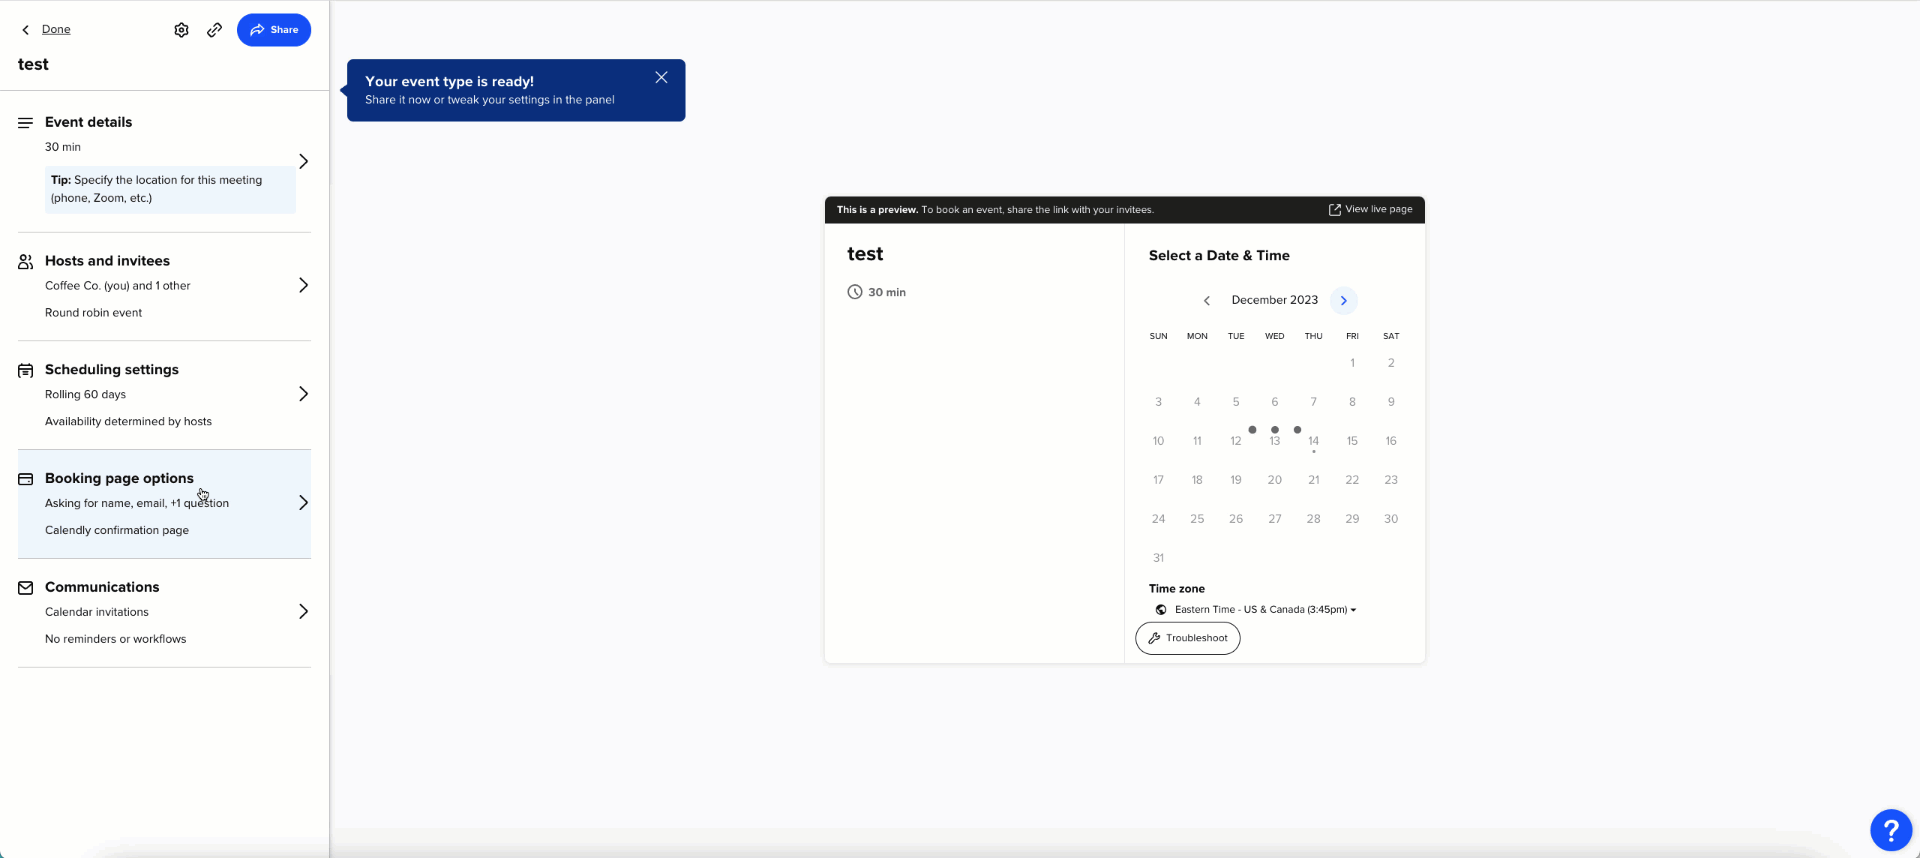Image resolution: width=1920 pixels, height=858 pixels.
Task: Expand Scheduling settings section
Action: tap(303, 394)
